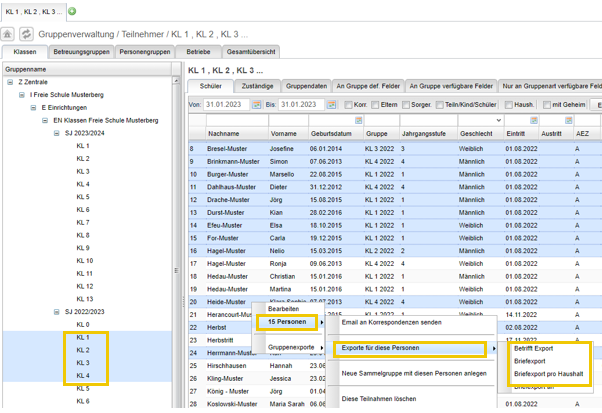Enable the Korr. checkbox

(x=346, y=105)
